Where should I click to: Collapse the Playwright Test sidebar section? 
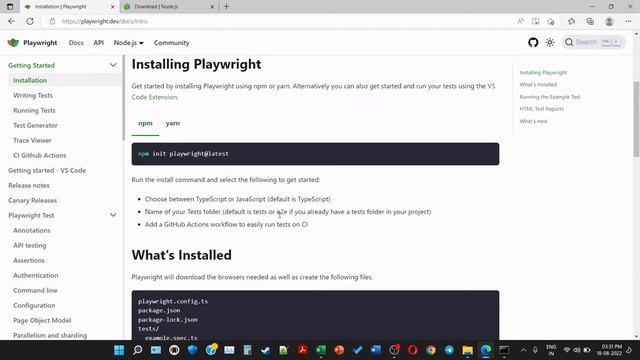pyautogui.click(x=113, y=215)
